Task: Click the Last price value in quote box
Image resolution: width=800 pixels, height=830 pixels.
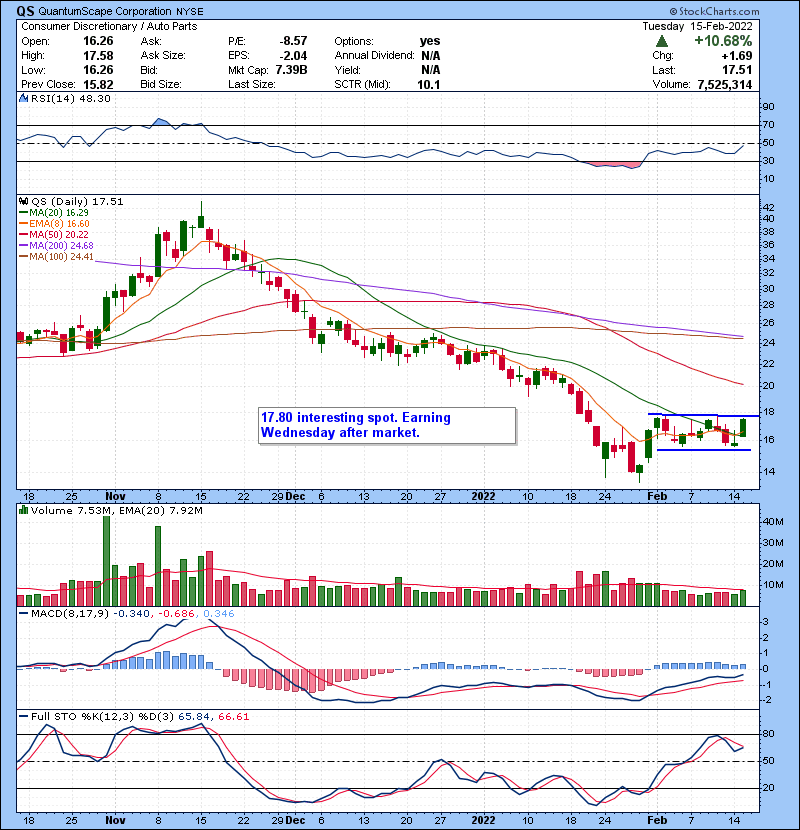Action: coord(737,70)
